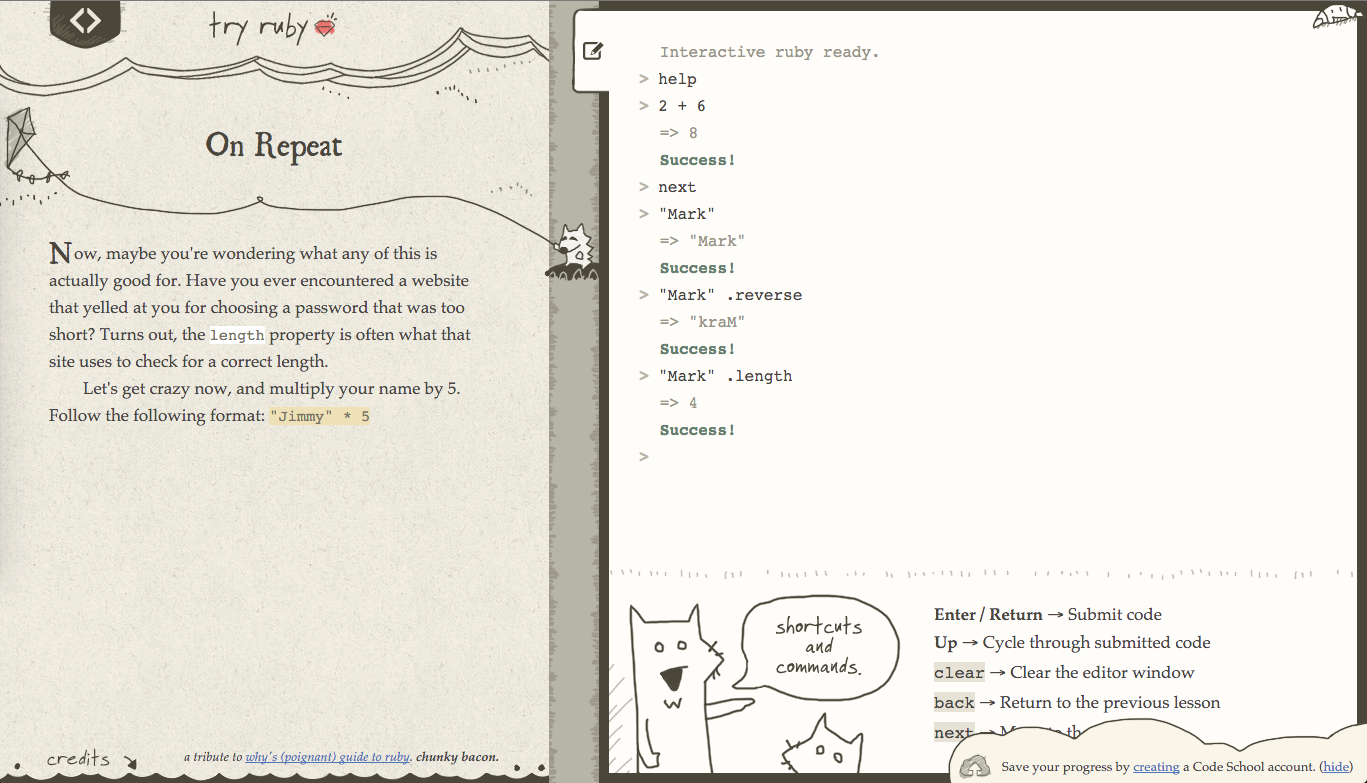Open the pencil edit icon beside console
Screen dimensions: 1367x783
(x=593, y=50)
